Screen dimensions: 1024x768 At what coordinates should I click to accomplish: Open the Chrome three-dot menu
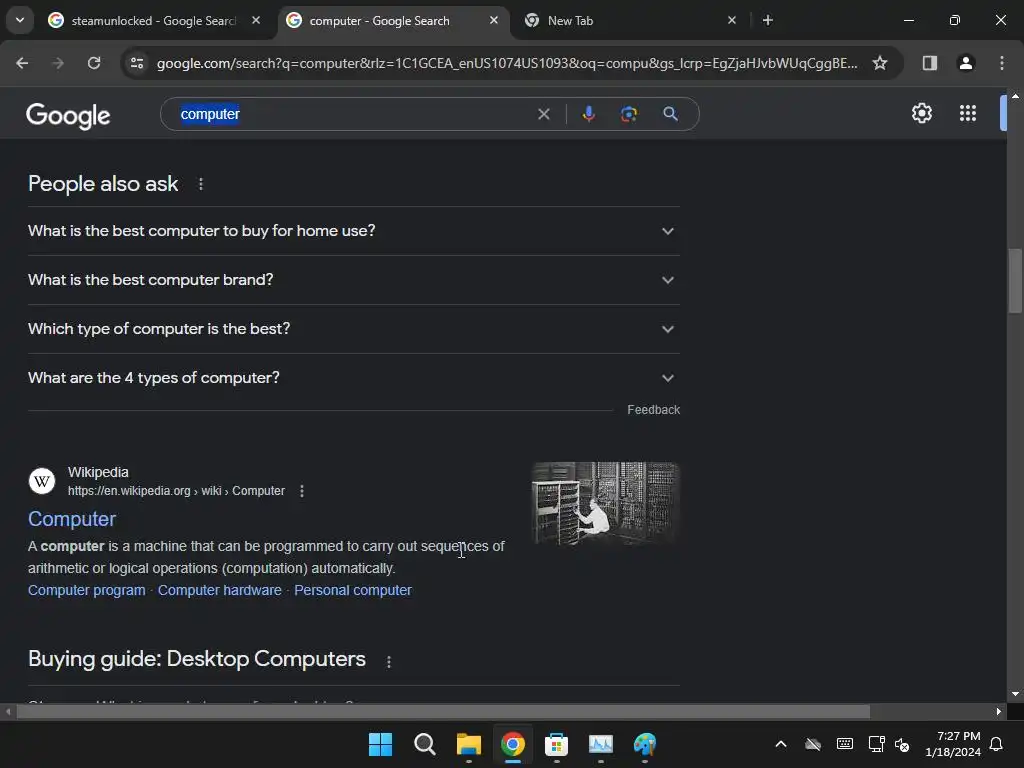pos(1002,63)
